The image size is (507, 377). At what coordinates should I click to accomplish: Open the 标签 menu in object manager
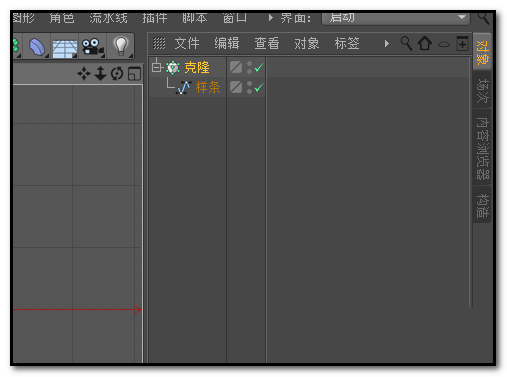coord(347,43)
